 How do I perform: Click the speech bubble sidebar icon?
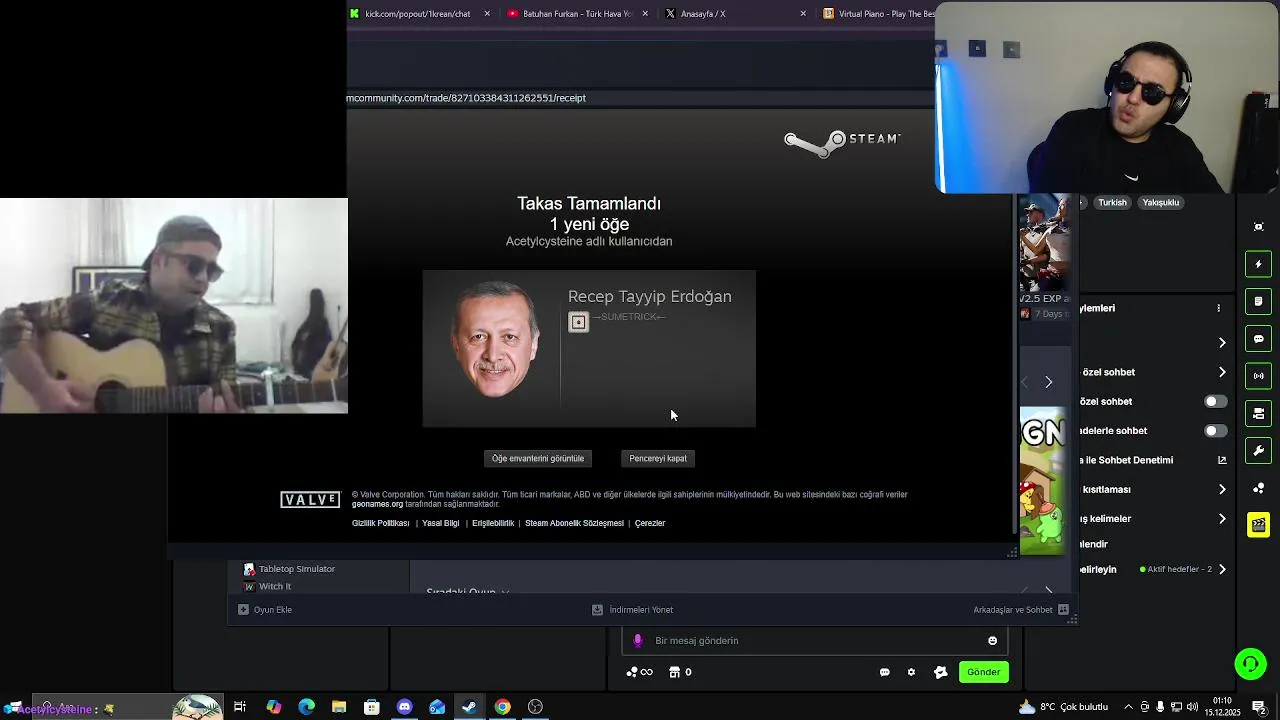click(1259, 339)
